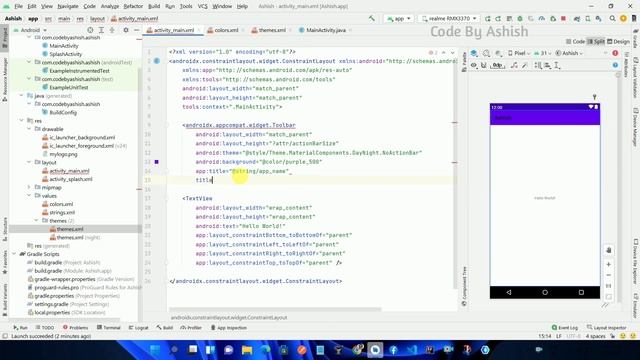This screenshot has width=640, height=360.
Task: Collapse the values folder
Action: pyautogui.click(x=29, y=196)
